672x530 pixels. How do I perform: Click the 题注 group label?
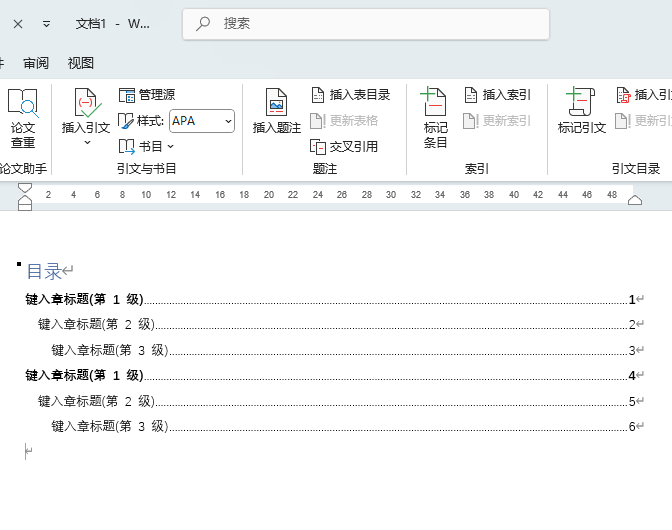tap(324, 169)
